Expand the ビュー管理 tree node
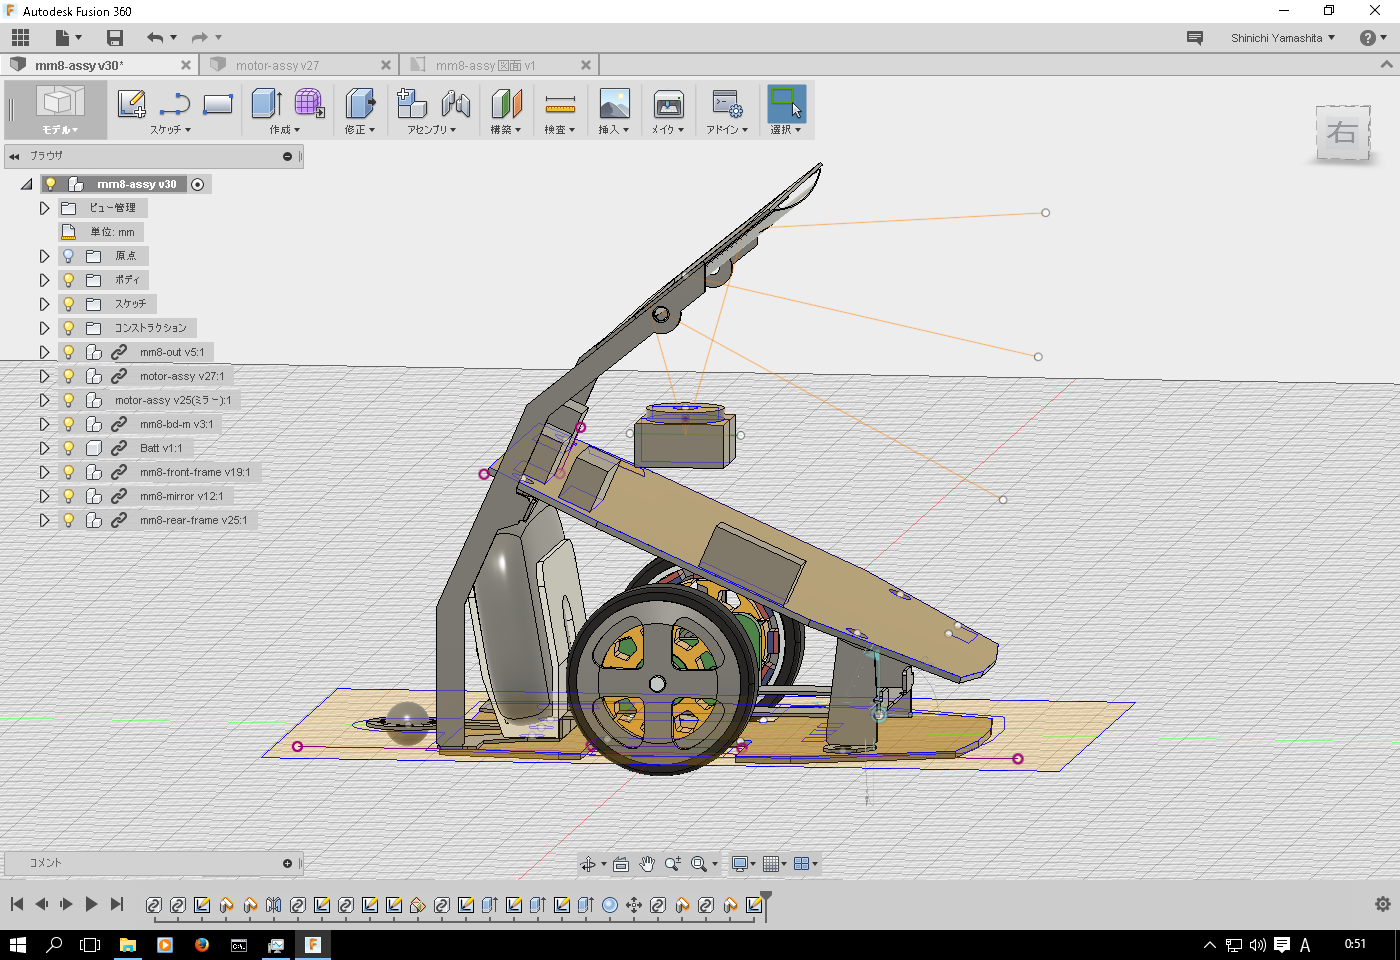 [44, 208]
